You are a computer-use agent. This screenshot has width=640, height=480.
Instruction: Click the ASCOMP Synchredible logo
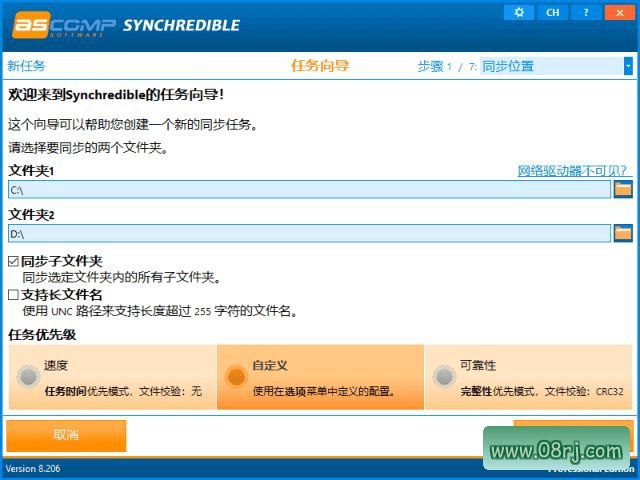point(126,25)
